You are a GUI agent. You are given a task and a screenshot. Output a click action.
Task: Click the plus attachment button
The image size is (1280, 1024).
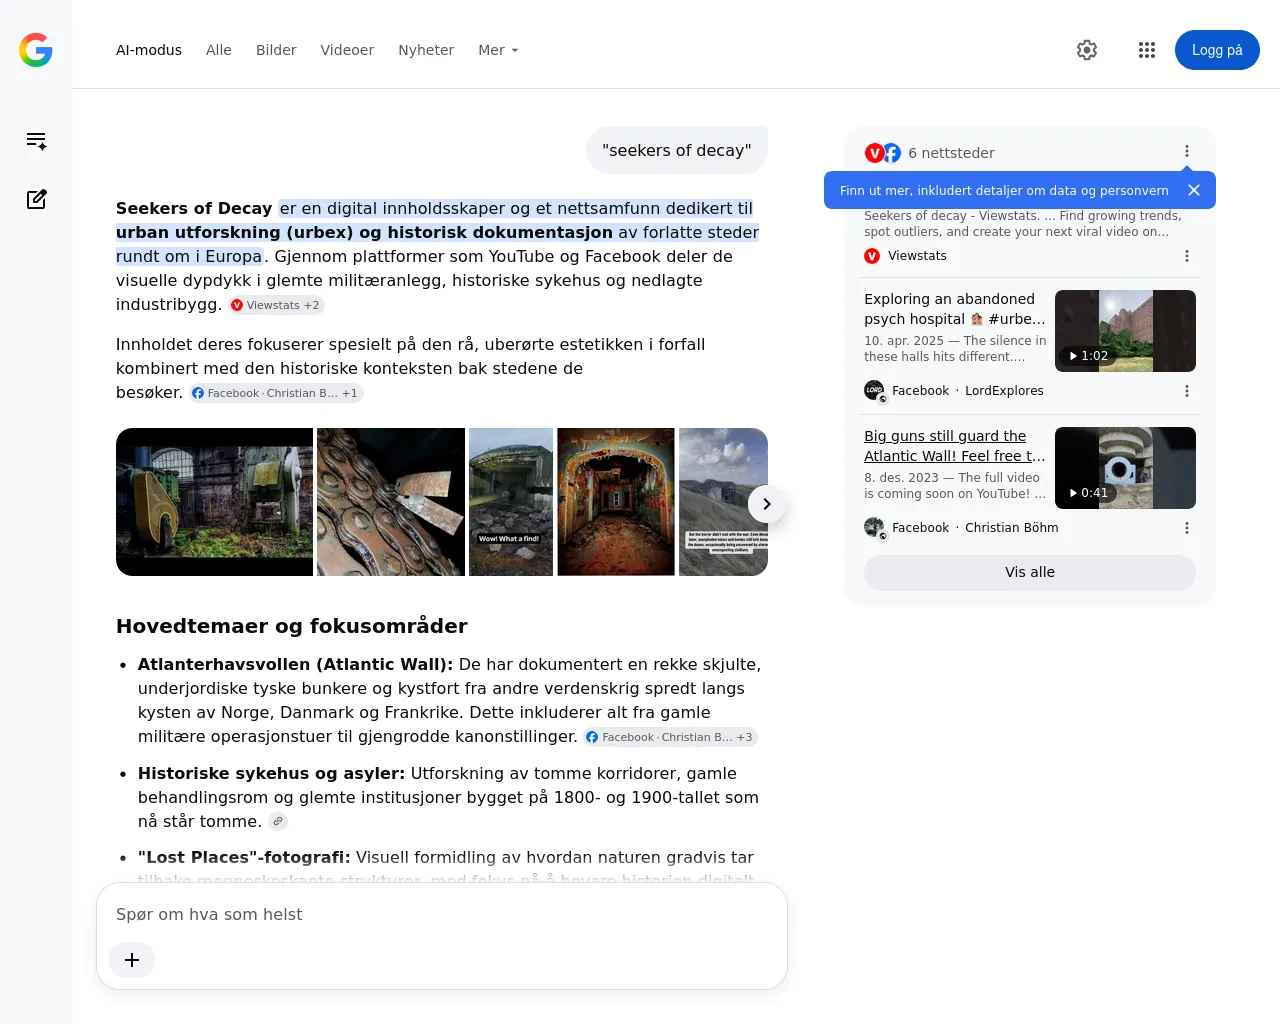(132, 960)
